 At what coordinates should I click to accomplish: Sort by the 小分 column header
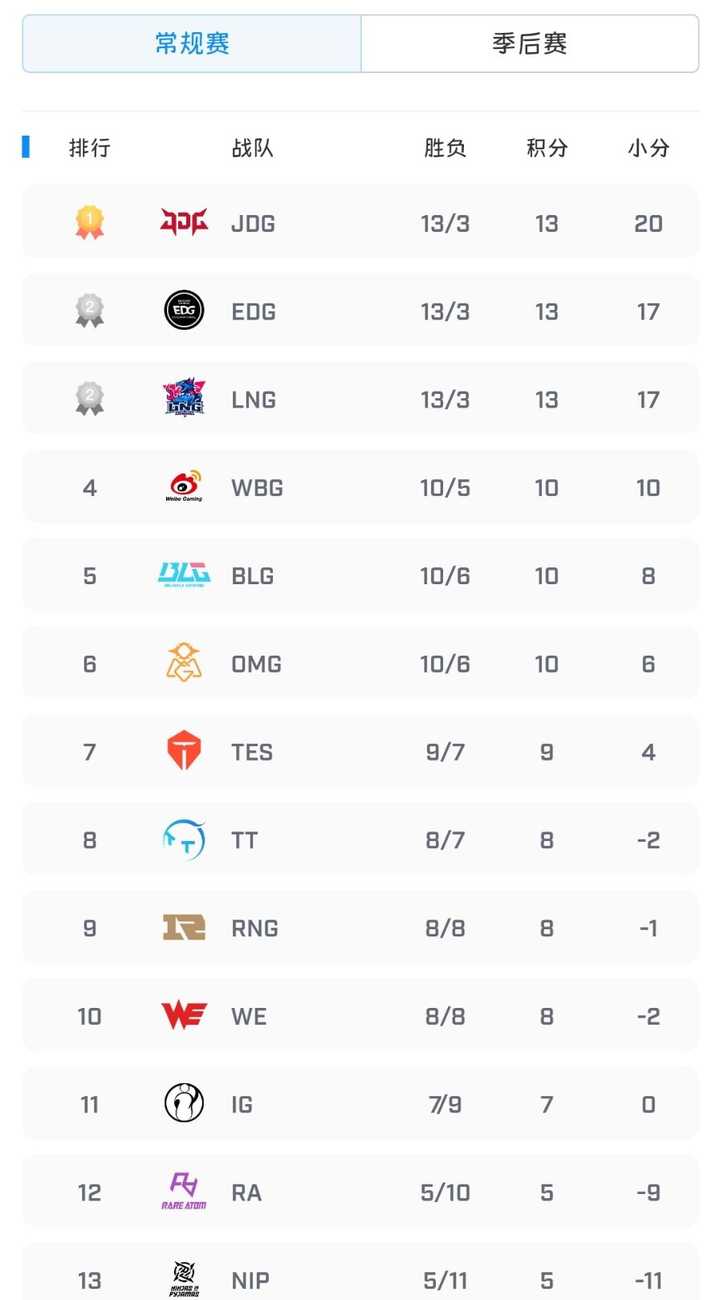pos(648,148)
